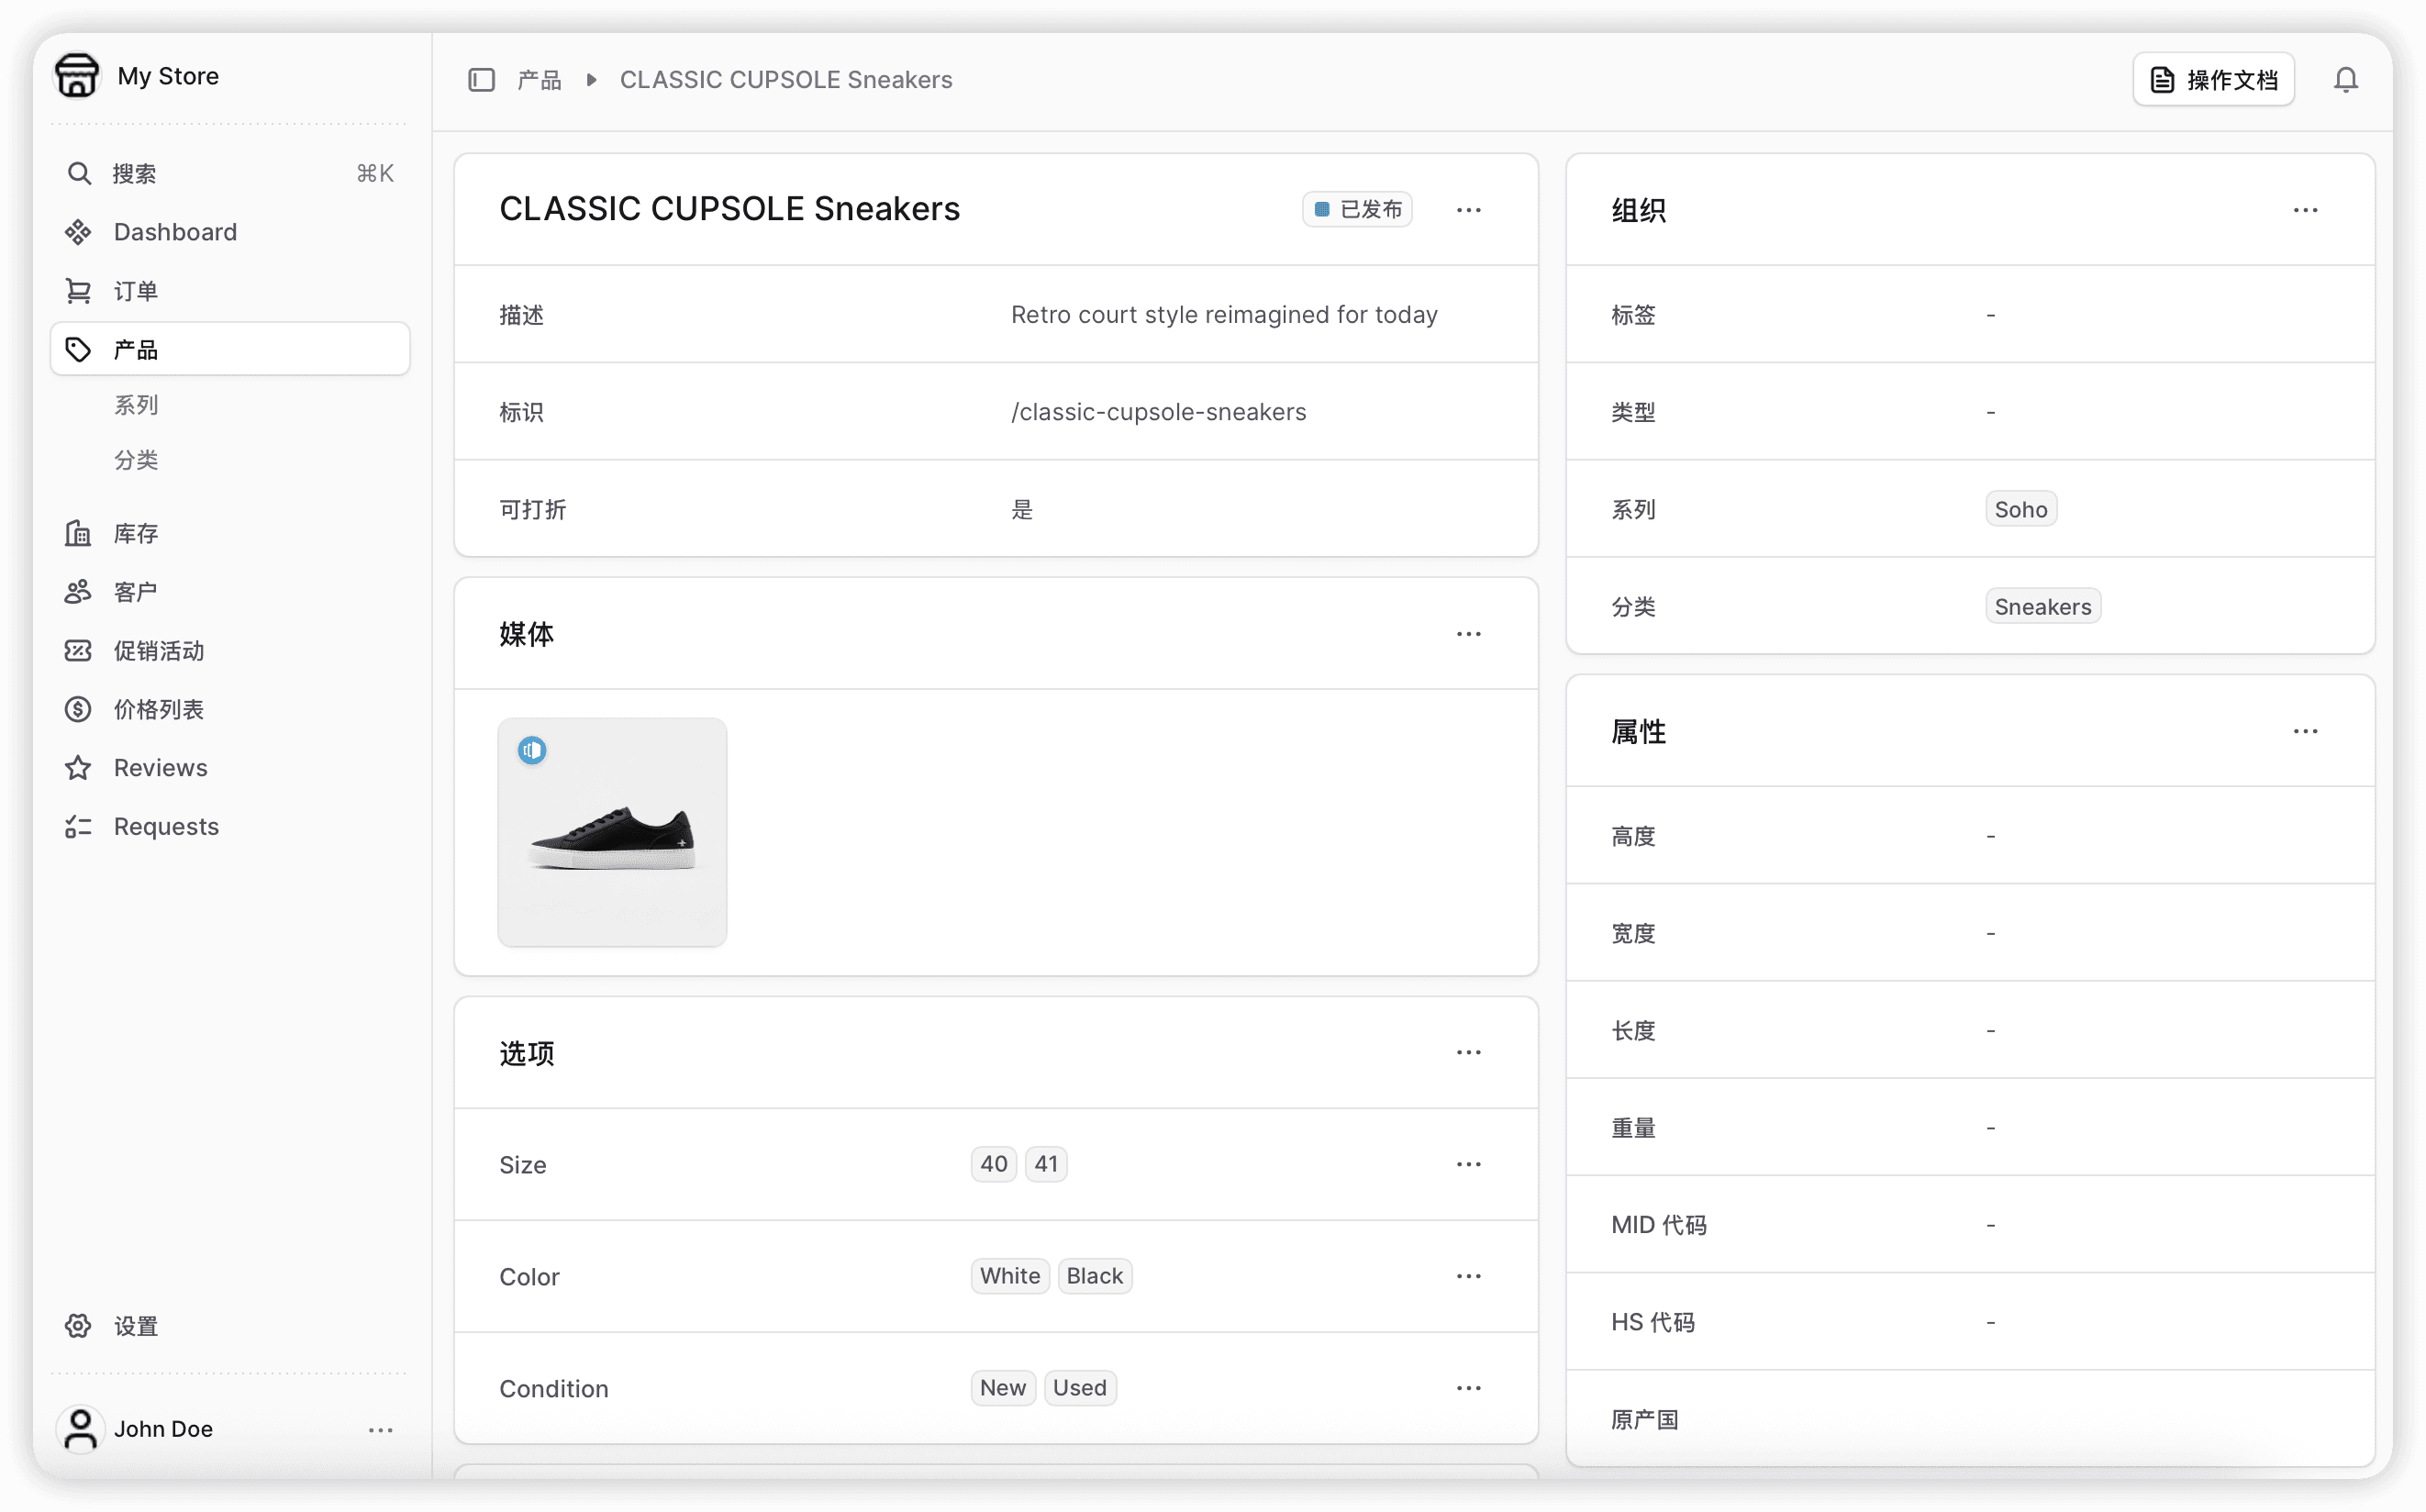Open search via magnifier icon
The width and height of the screenshot is (2426, 1512).
[x=79, y=174]
